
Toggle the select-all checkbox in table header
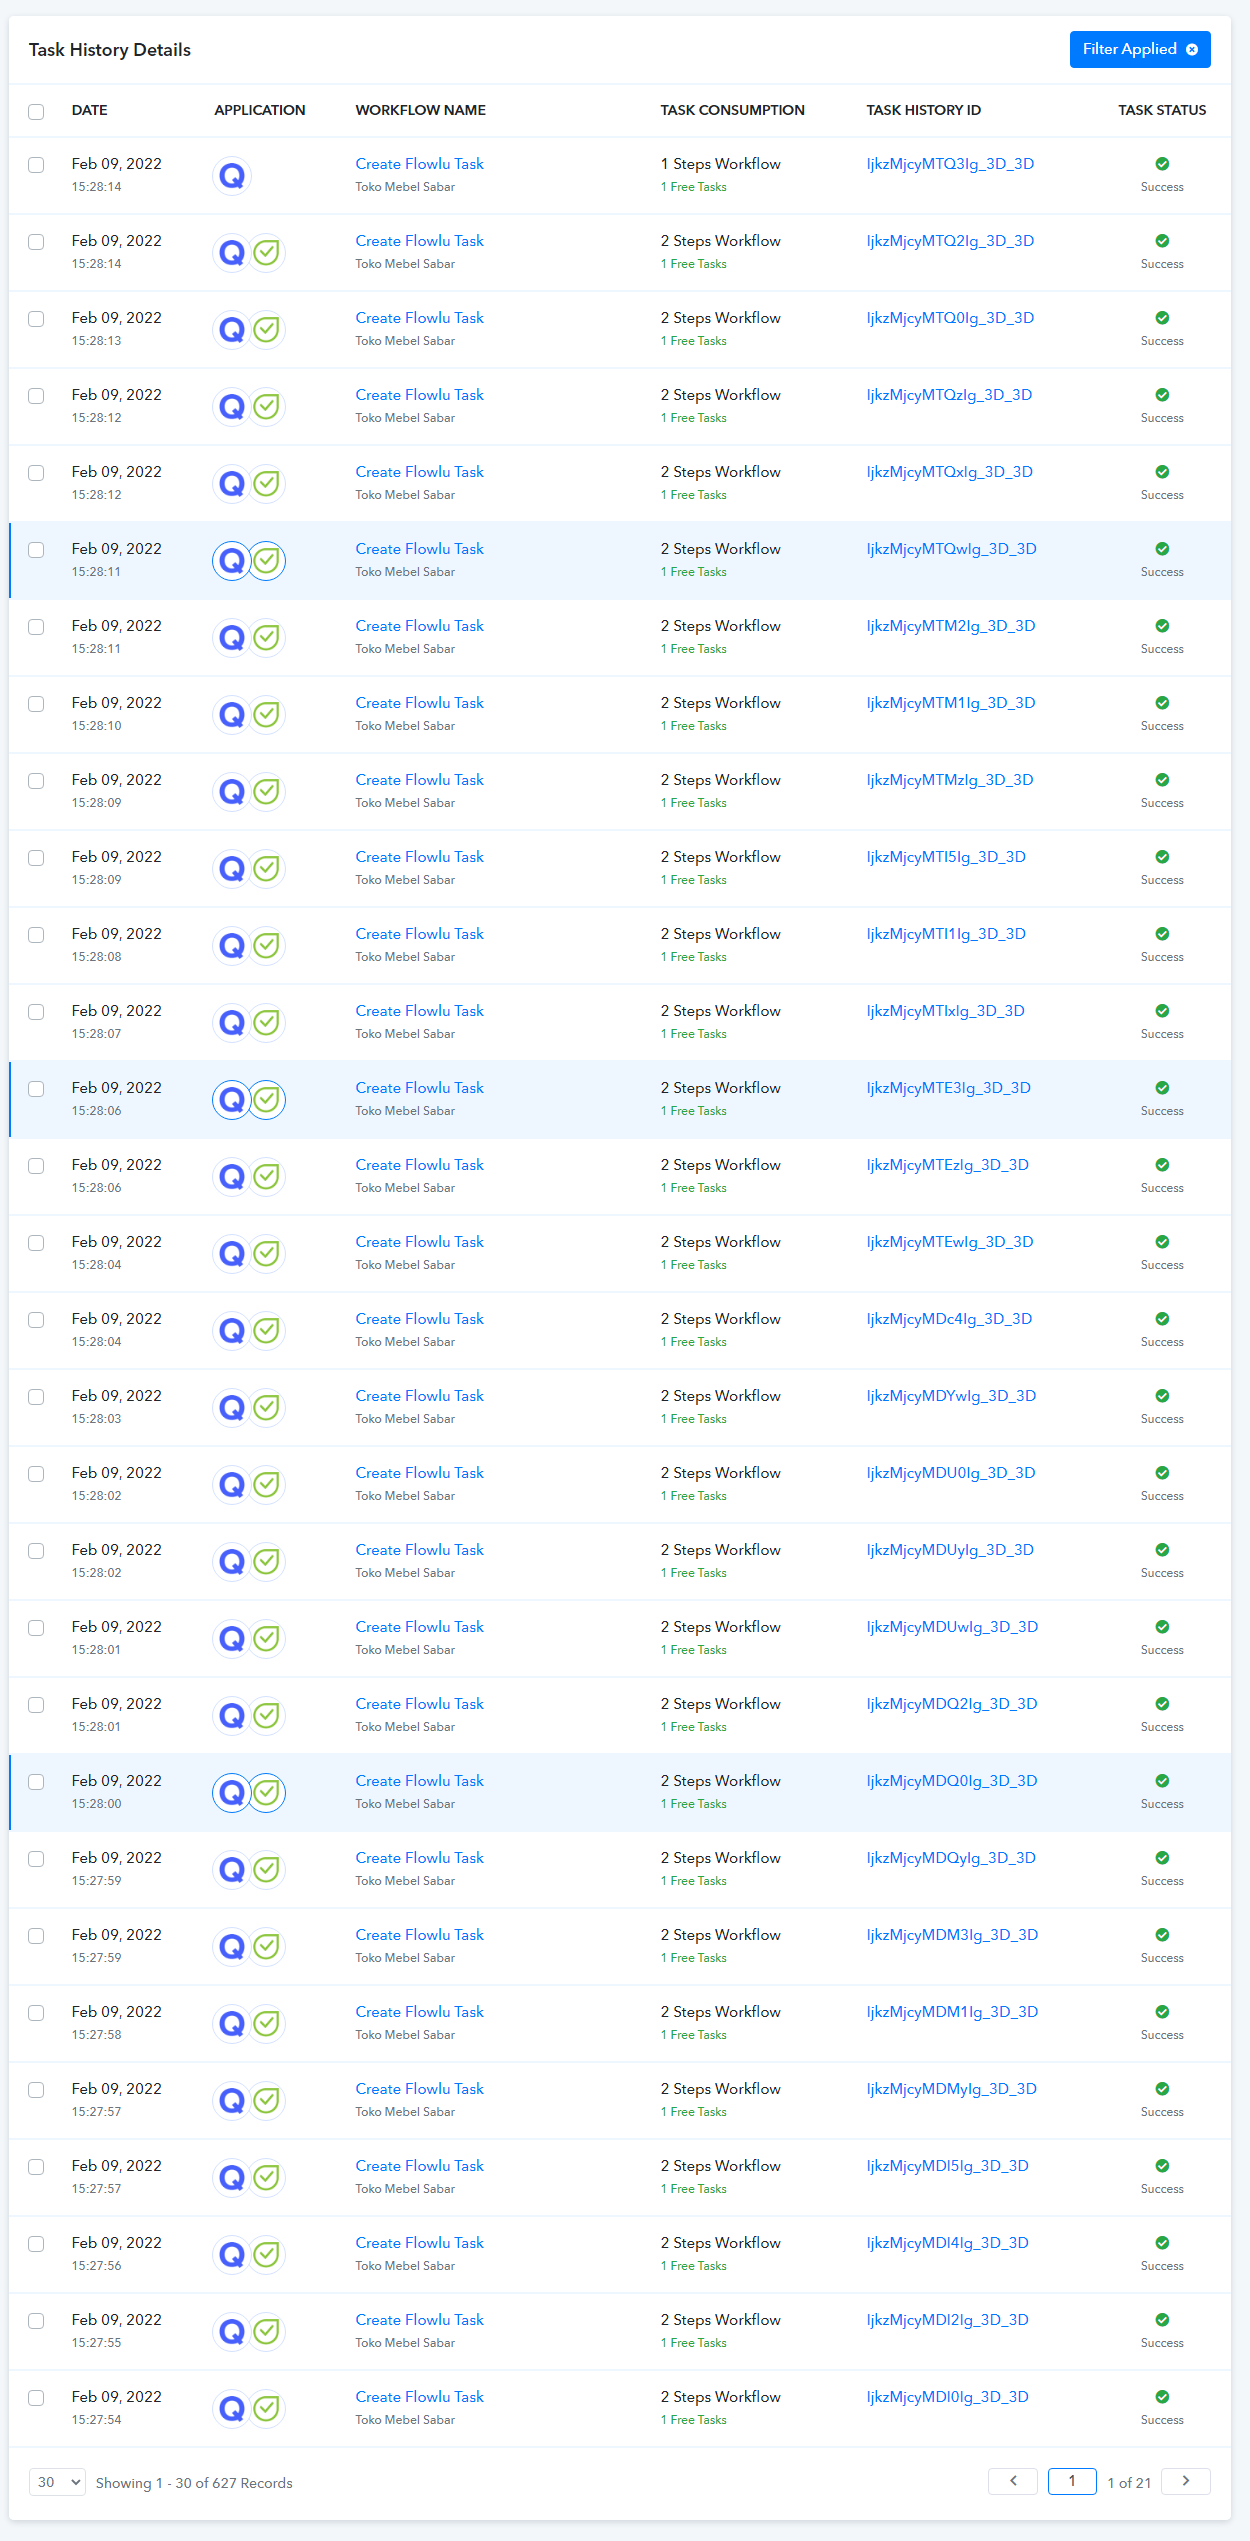click(x=36, y=111)
